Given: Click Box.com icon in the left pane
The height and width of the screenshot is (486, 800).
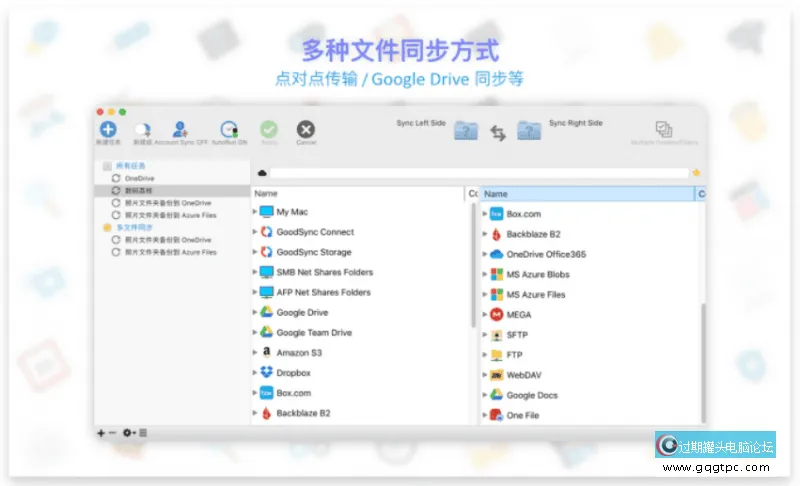Looking at the screenshot, I should pyautogui.click(x=266, y=393).
